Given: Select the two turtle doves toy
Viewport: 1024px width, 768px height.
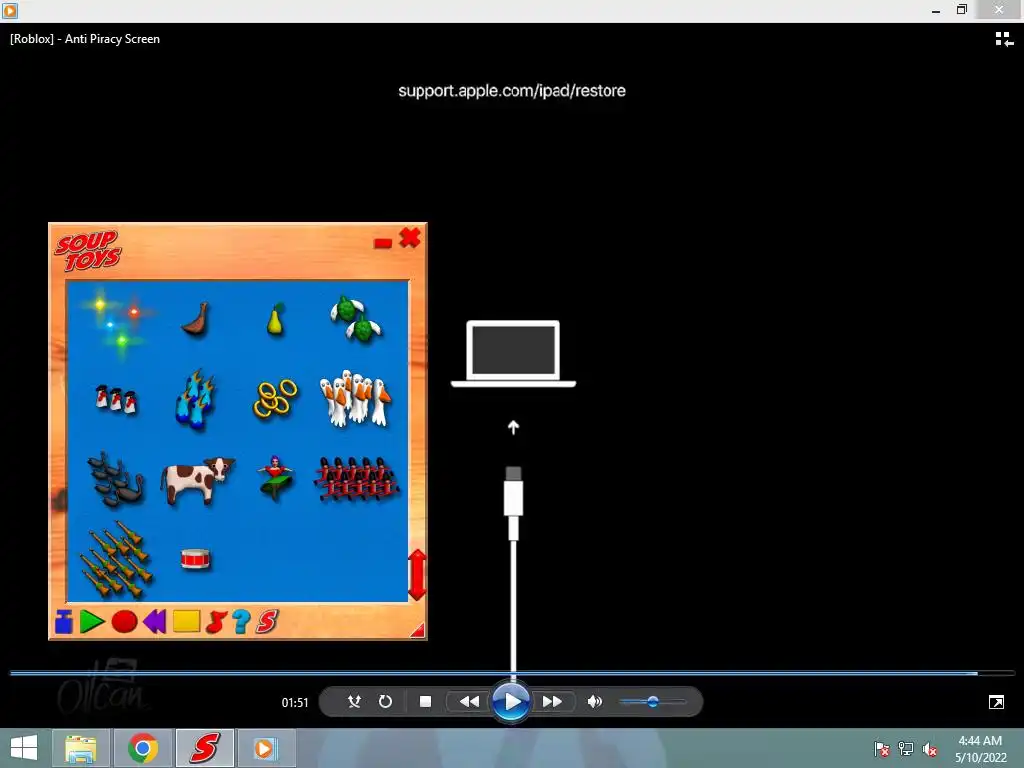Looking at the screenshot, I should [356, 319].
